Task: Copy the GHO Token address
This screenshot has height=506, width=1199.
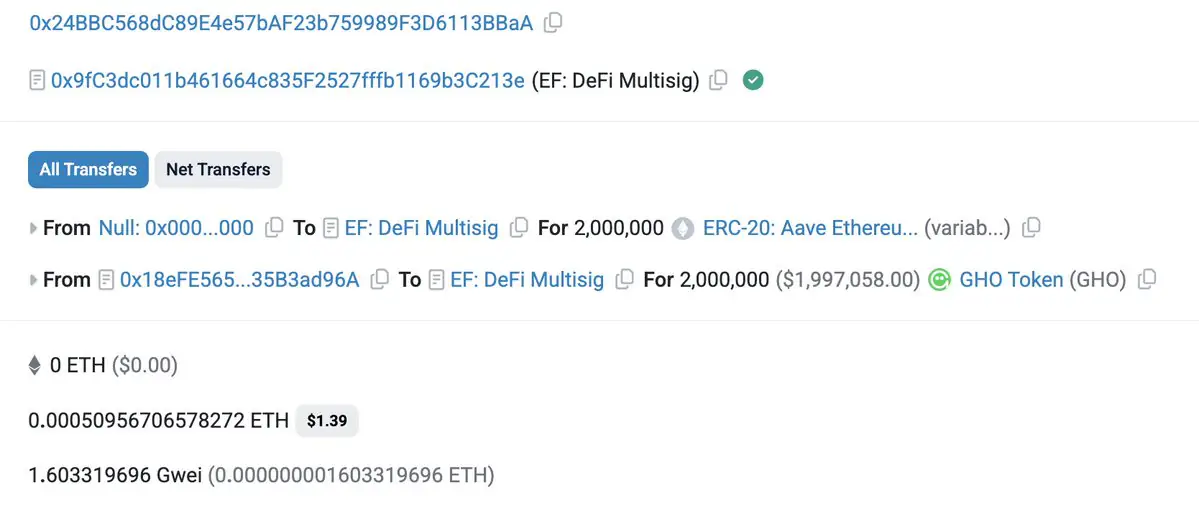Action: click(1146, 281)
